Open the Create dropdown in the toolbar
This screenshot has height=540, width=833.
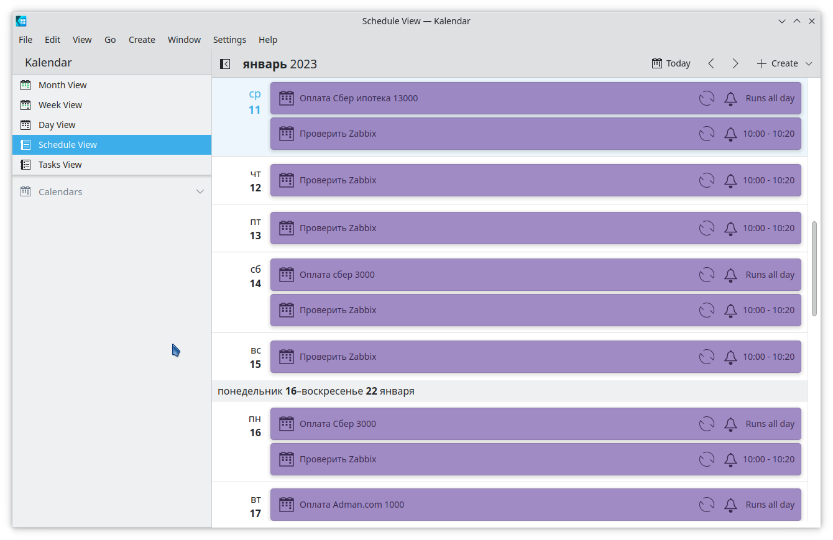click(x=784, y=64)
